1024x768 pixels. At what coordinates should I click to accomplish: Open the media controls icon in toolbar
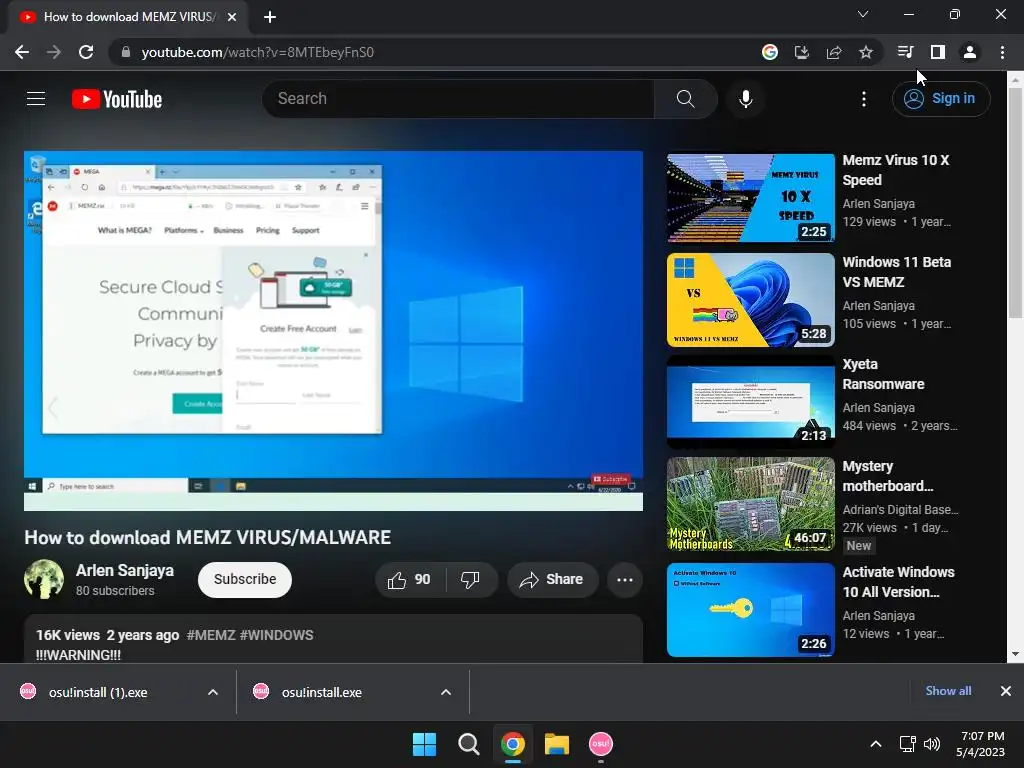[x=905, y=52]
